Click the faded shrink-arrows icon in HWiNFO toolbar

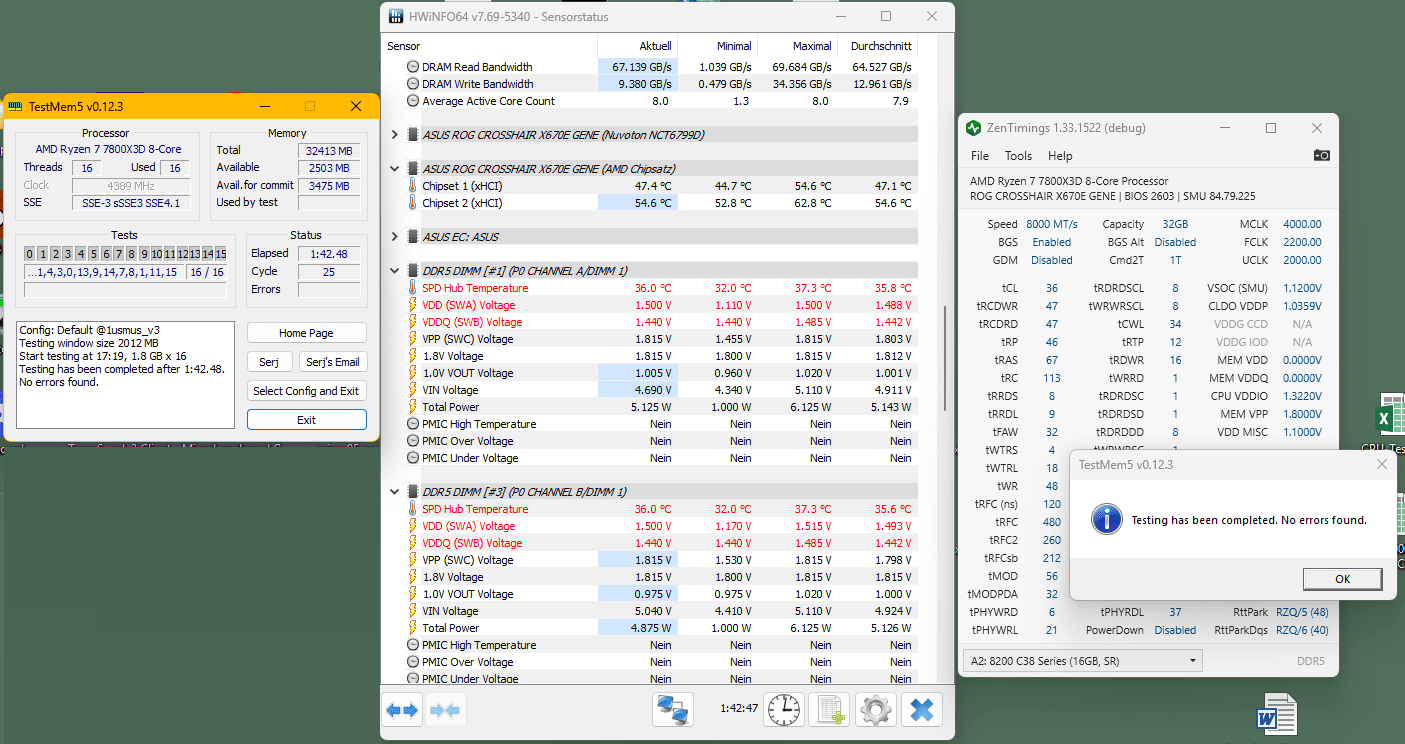point(445,710)
